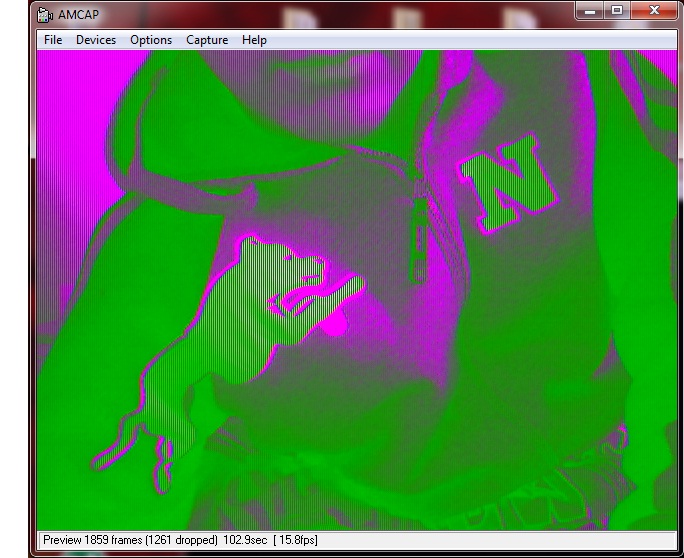This screenshot has width=684, height=558.
Task: Open the Devices menu
Action: (x=96, y=40)
